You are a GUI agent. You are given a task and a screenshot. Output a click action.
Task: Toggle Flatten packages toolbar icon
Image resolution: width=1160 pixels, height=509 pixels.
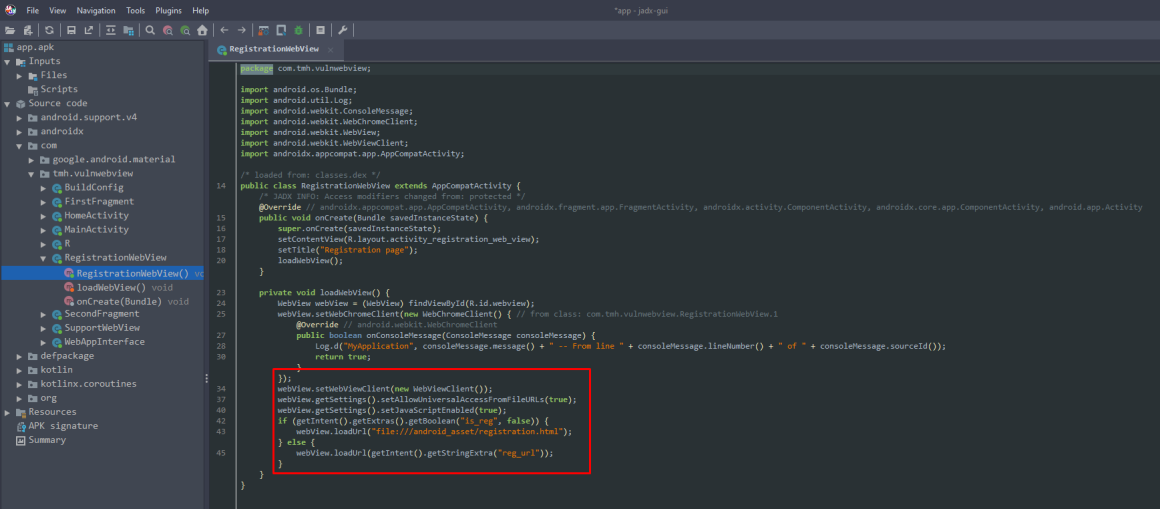[x=129, y=30]
